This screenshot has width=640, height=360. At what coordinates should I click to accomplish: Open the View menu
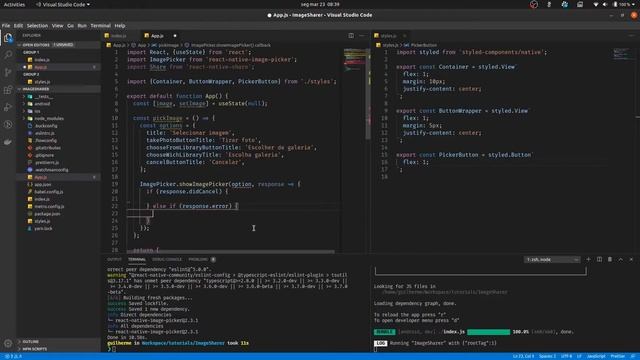pos(58,26)
